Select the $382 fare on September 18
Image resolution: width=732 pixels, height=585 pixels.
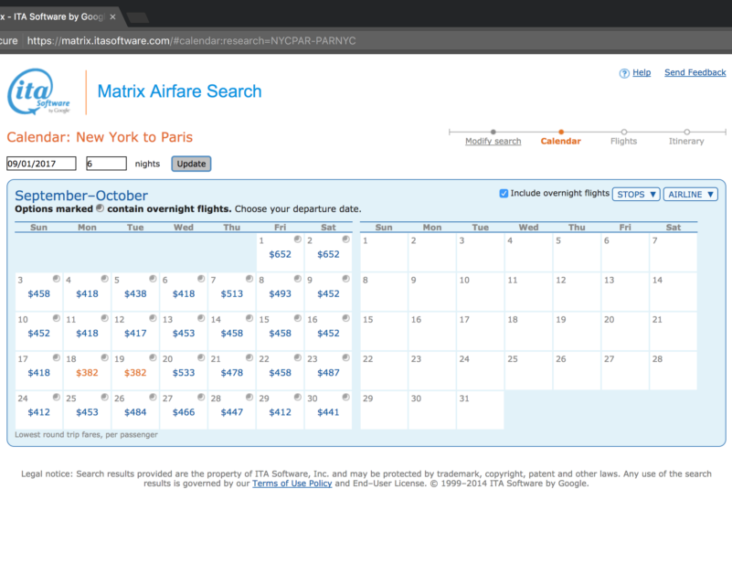tap(87, 373)
